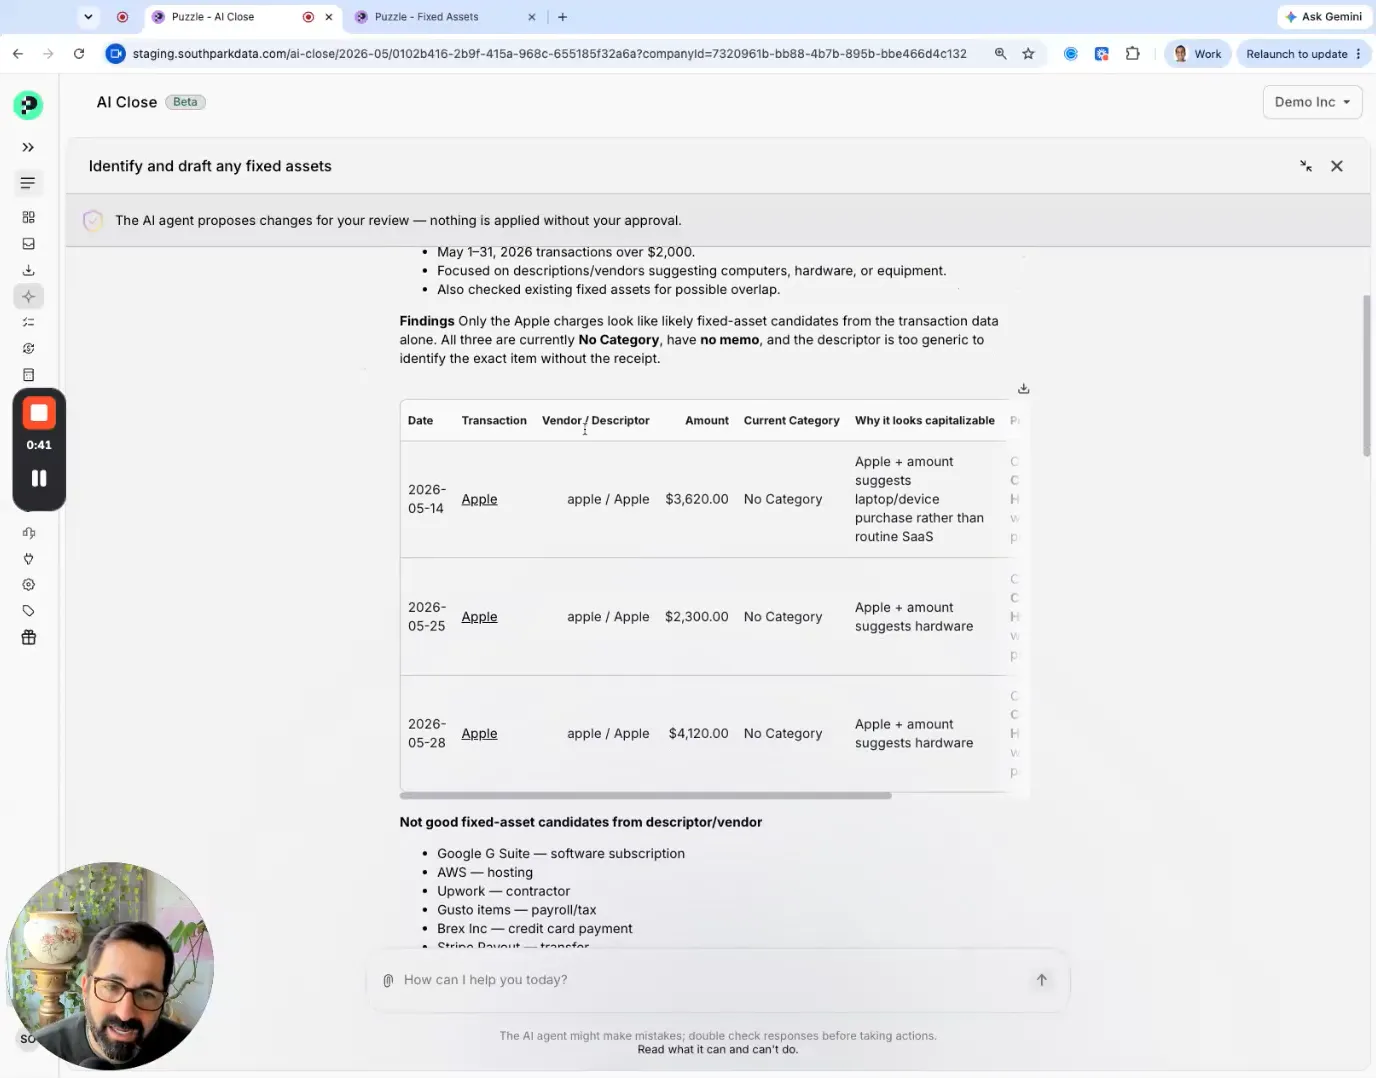
Task: Open the Read what it can and can't do link
Action: [717, 1049]
